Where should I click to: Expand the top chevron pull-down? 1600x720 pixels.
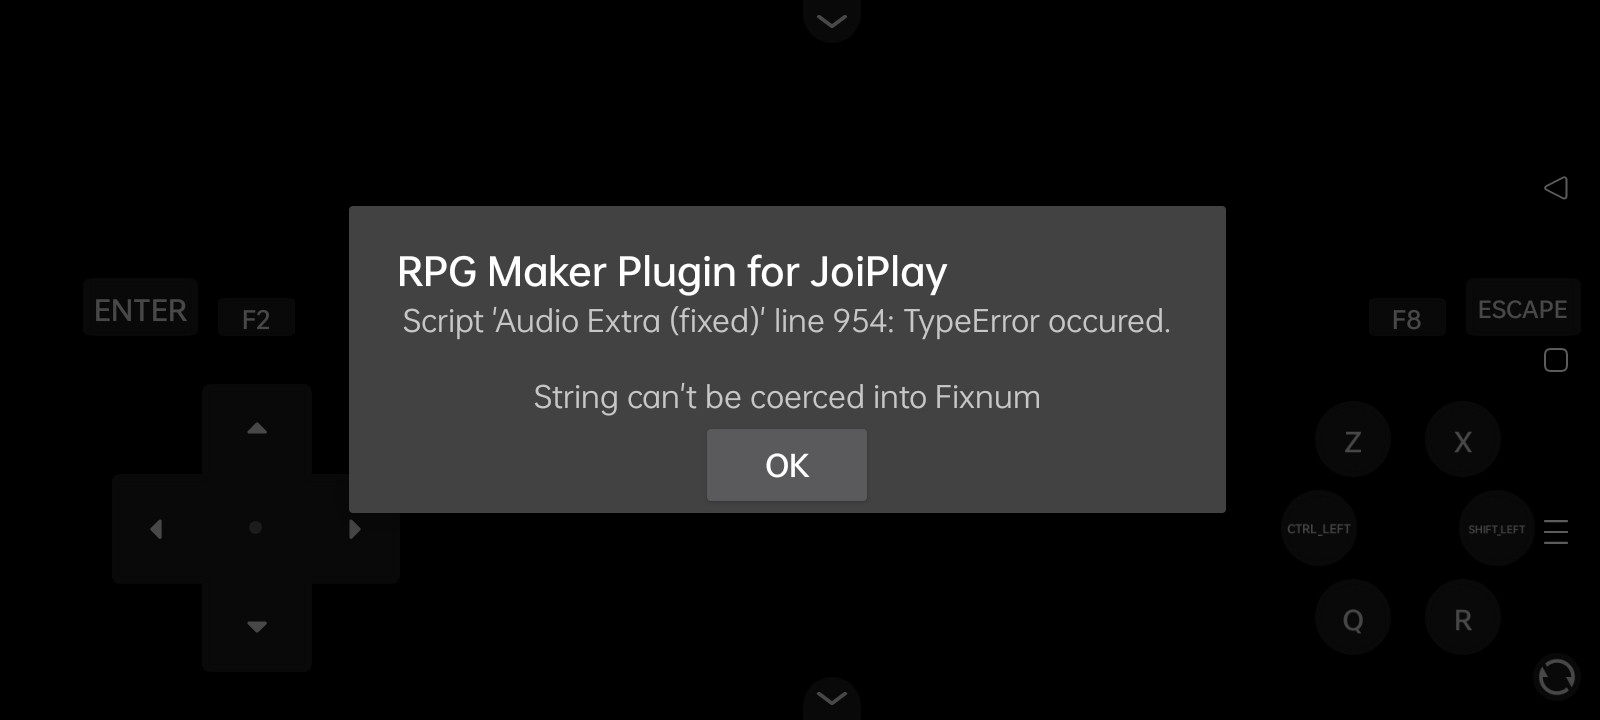(832, 19)
